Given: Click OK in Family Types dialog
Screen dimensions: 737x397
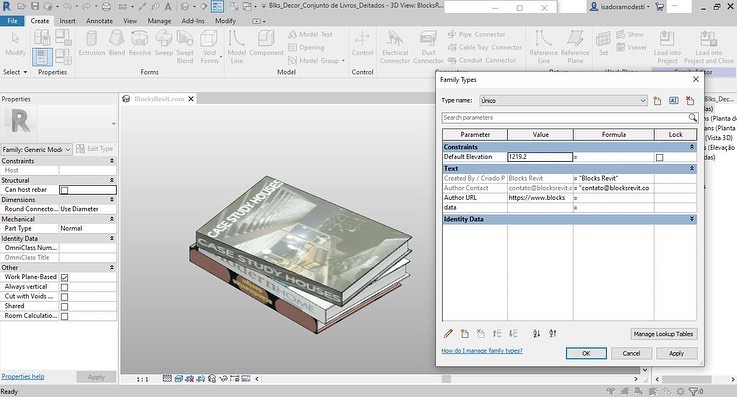Looking at the screenshot, I should coord(586,353).
